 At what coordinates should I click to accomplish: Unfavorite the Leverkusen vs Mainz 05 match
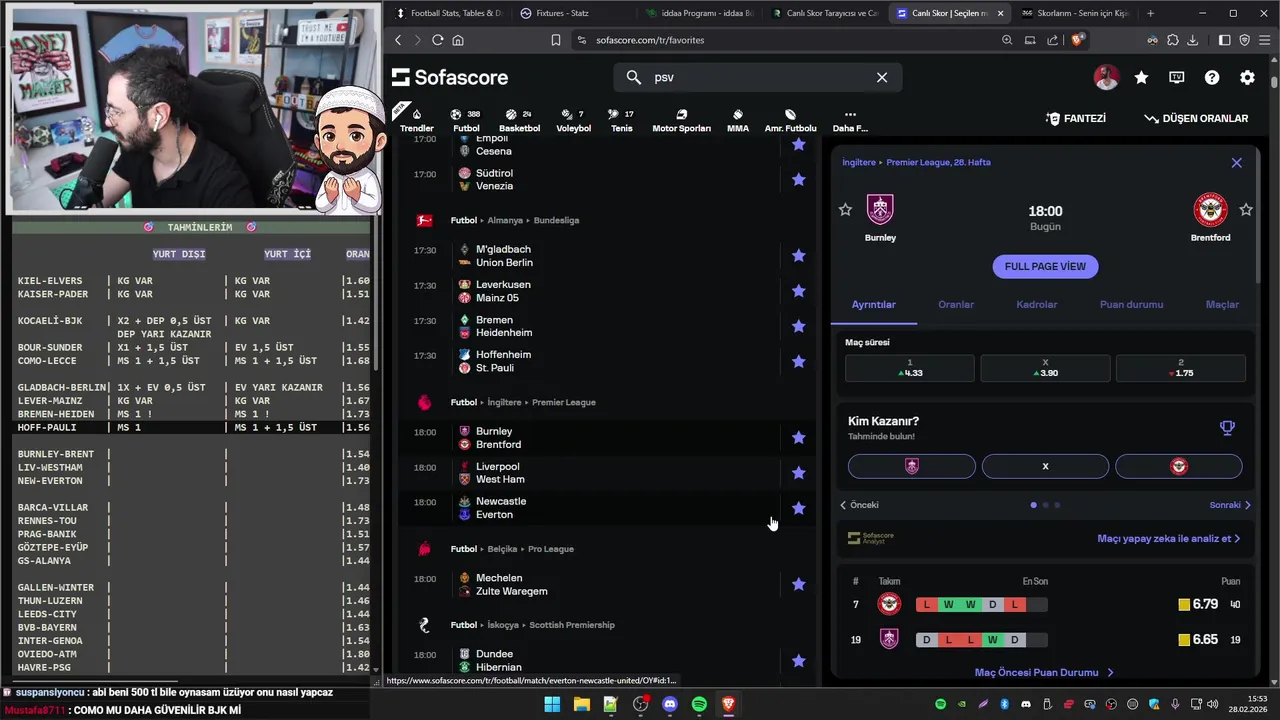(798, 290)
